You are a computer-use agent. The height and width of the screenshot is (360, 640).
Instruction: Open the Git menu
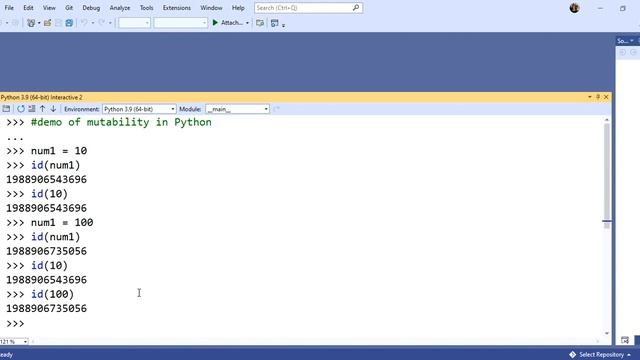coord(69,8)
